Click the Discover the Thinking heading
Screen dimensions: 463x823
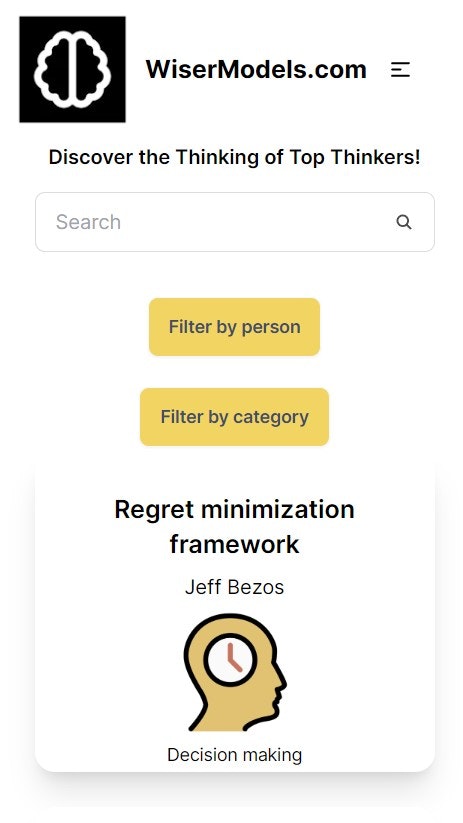235,157
